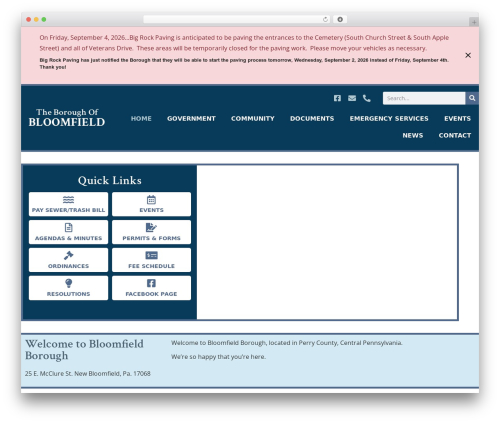This screenshot has width=500, height=423.
Task: Click the Fee Schedule label
Action: 151,266
